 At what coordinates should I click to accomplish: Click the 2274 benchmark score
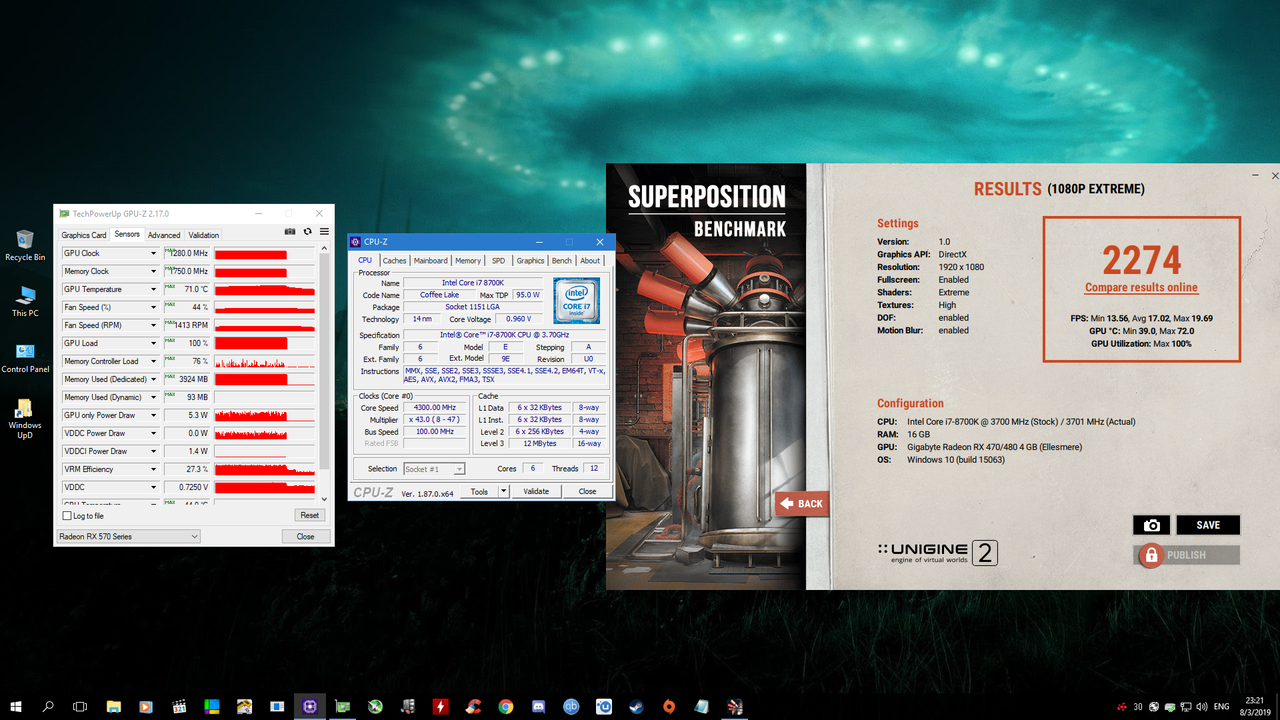click(1142, 260)
